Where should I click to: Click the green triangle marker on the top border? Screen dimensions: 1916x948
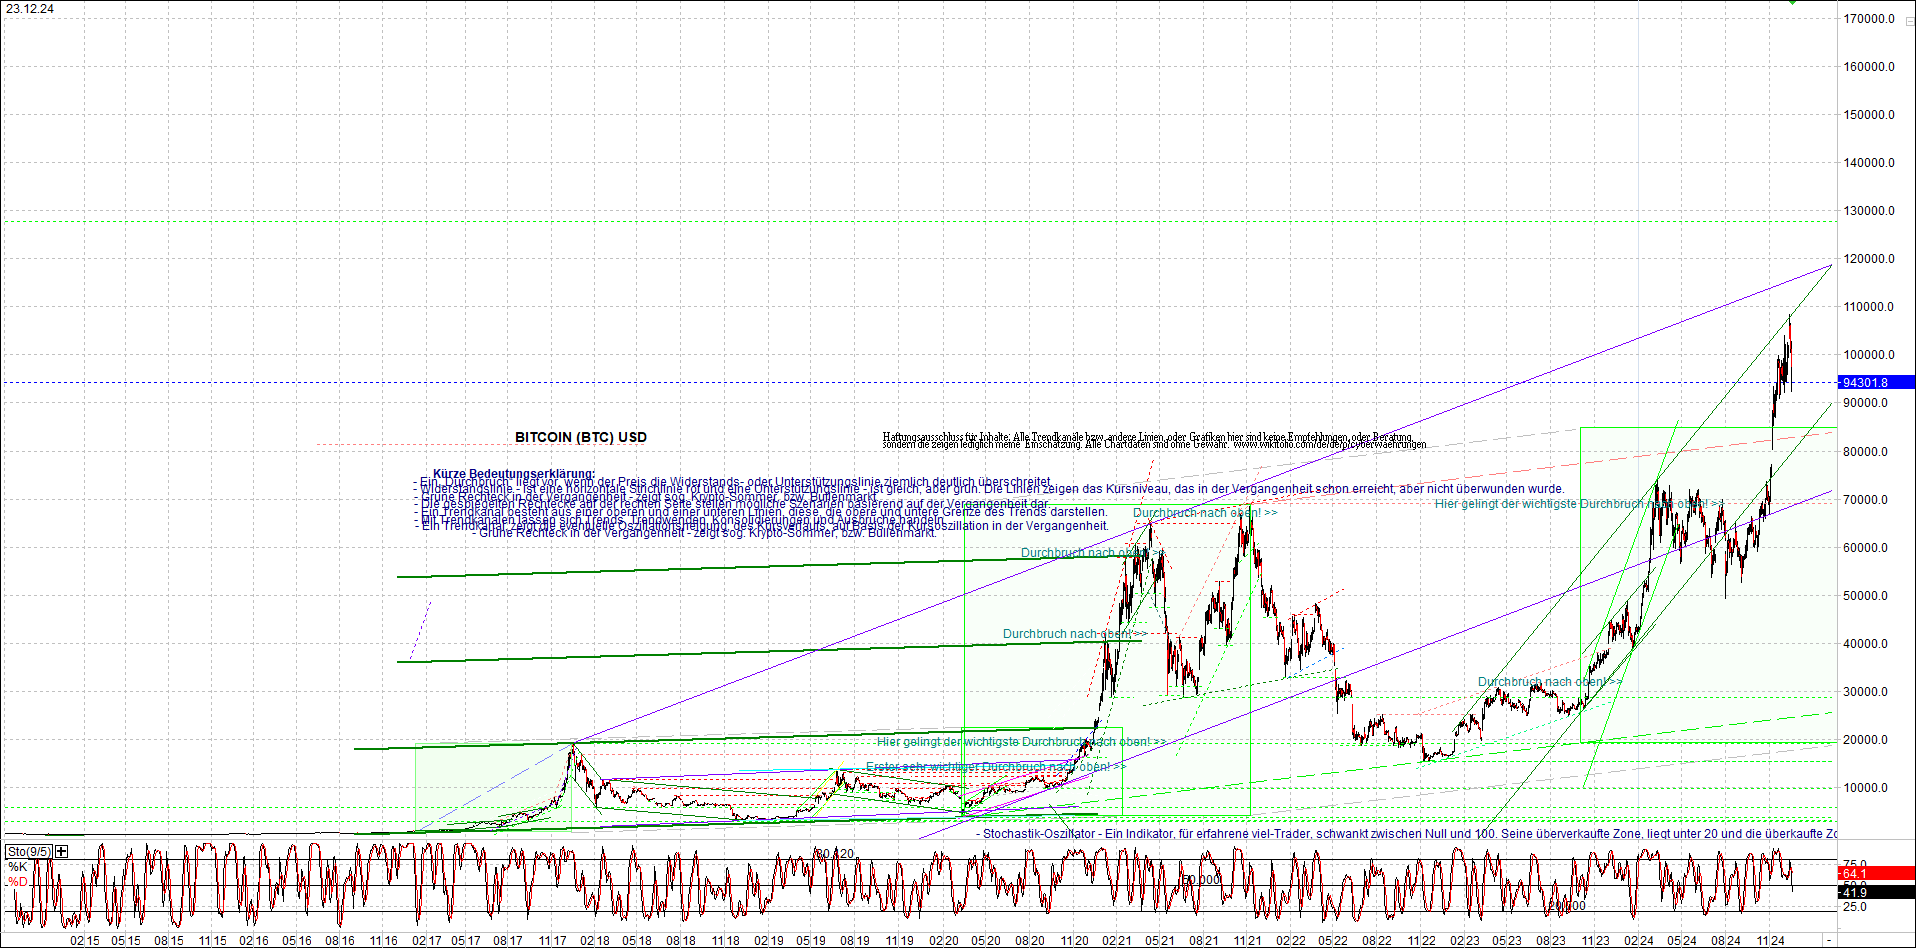pos(1793,2)
